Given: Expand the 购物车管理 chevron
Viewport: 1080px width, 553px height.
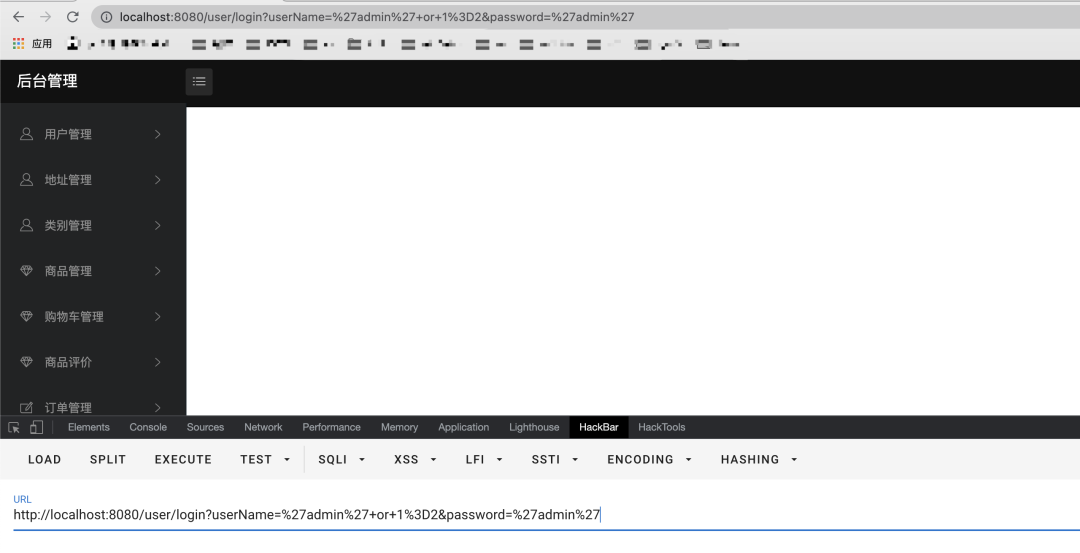Looking at the screenshot, I should point(158,316).
